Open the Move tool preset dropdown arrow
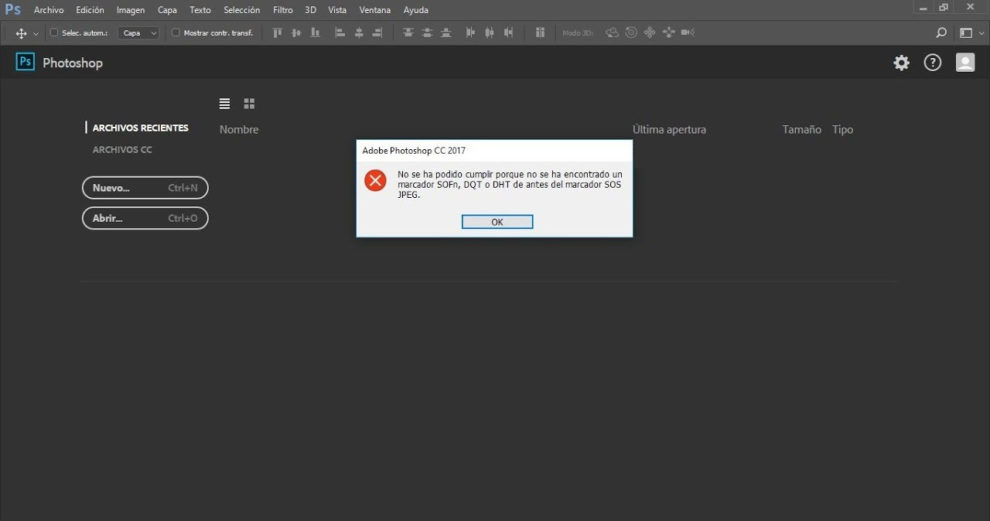The image size is (990, 521). click(35, 33)
